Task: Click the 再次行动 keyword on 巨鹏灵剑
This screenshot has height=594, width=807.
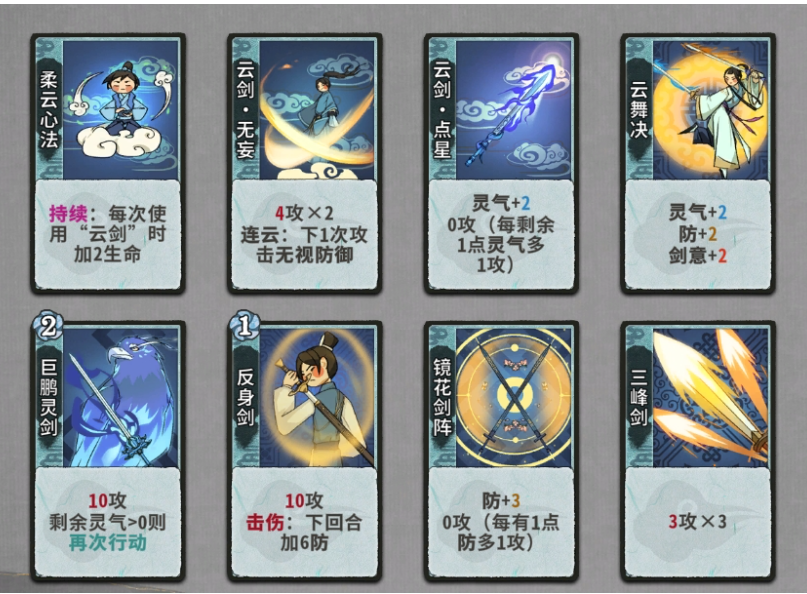Action: tap(108, 543)
